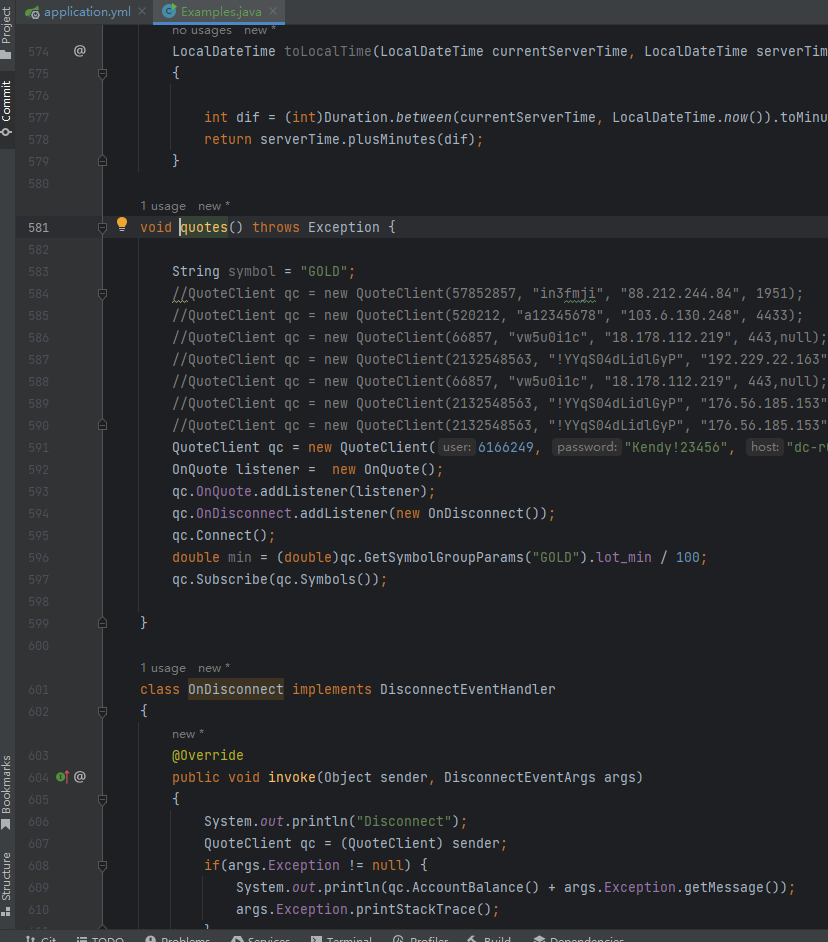This screenshot has height=942, width=828.
Task: Click the @ gutter icon on line 574
Action: tap(80, 51)
